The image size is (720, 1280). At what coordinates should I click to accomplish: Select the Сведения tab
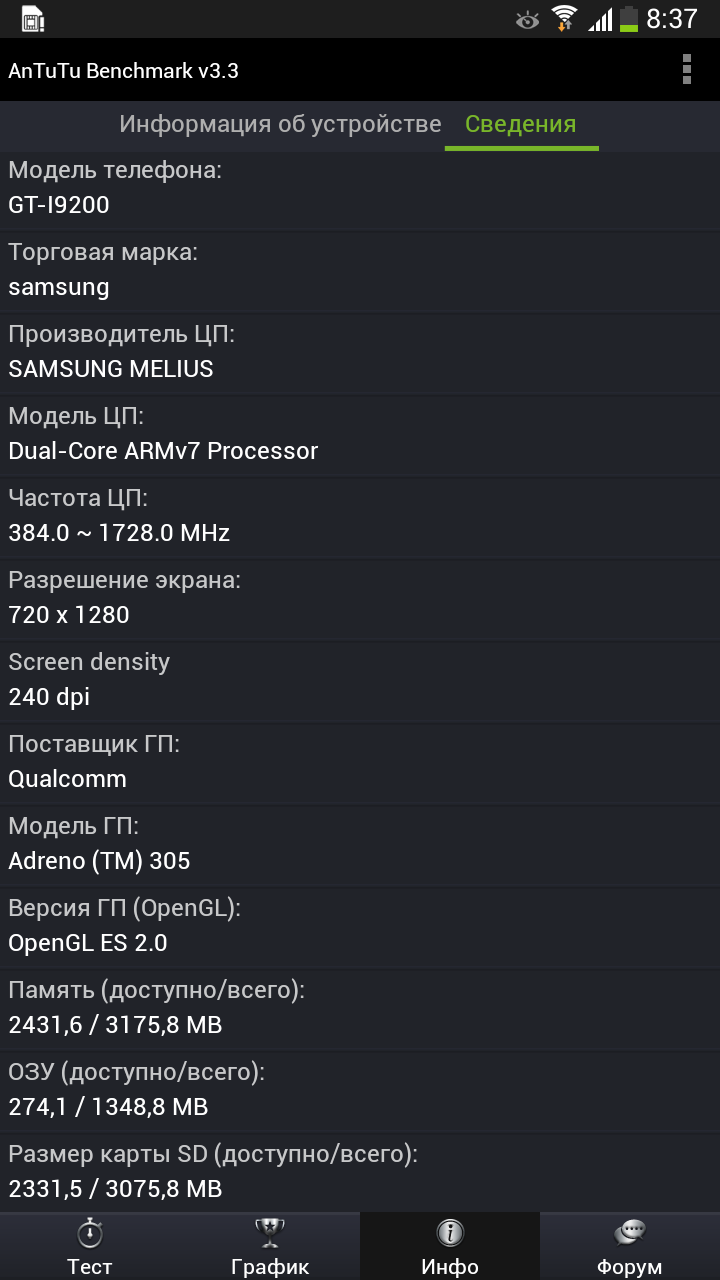coord(521,124)
